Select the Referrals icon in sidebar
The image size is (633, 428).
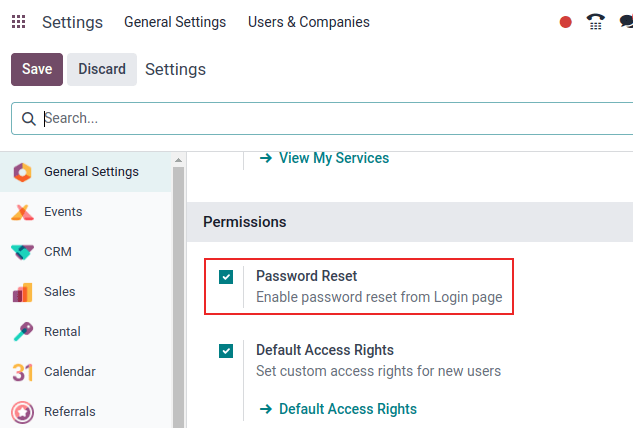tap(22, 411)
